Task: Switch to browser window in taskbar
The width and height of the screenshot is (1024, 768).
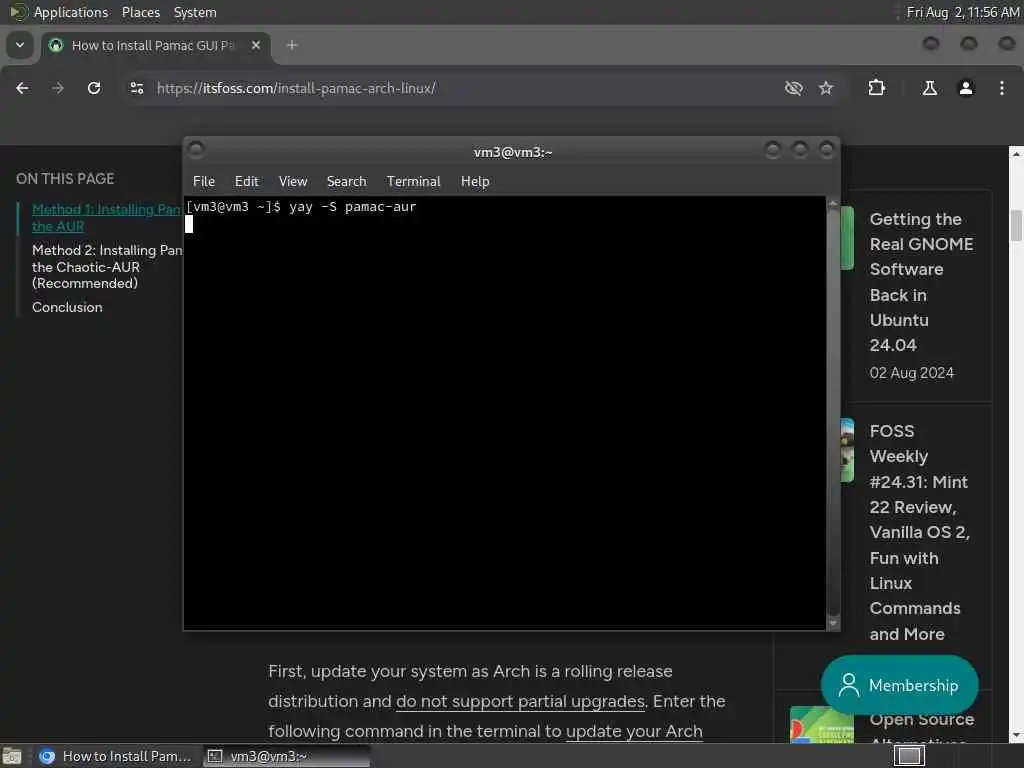Action: 116,756
